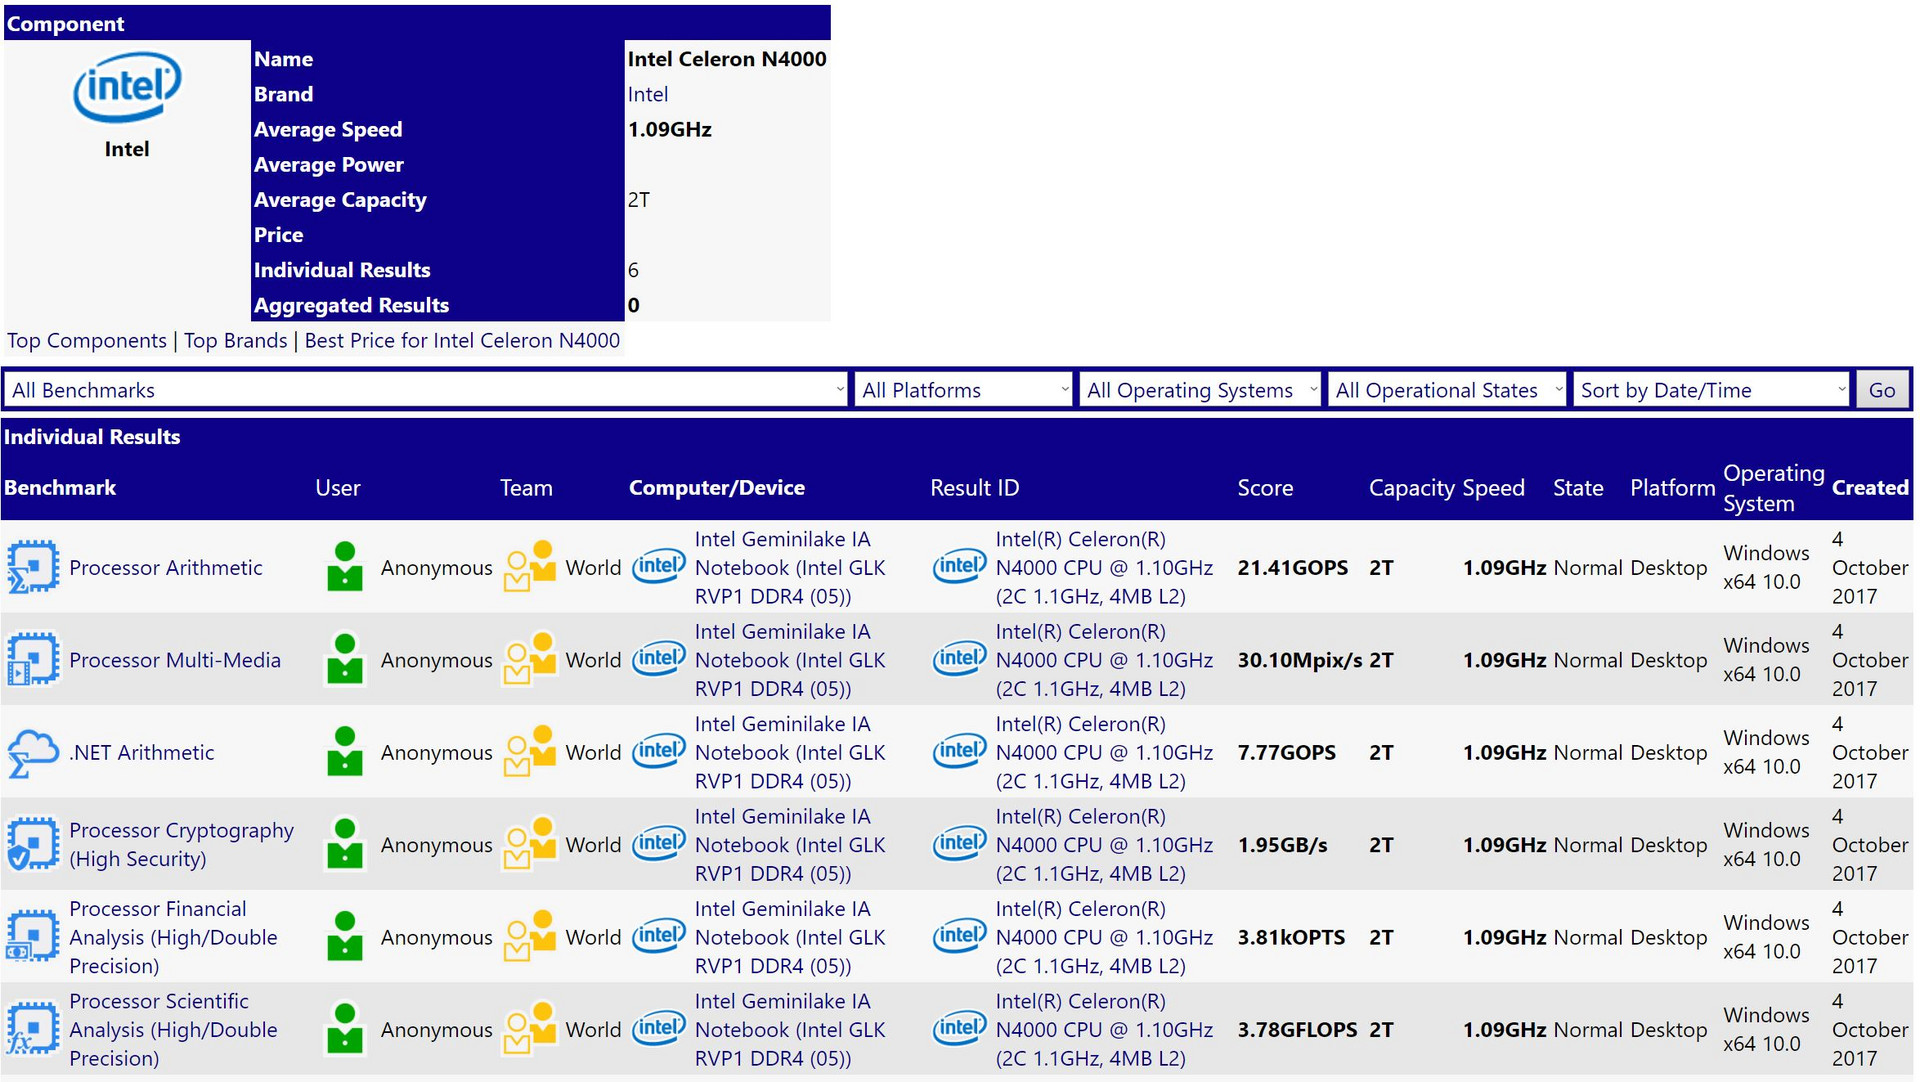Click Intel result logo in Scientific Analysis row

960,1029
